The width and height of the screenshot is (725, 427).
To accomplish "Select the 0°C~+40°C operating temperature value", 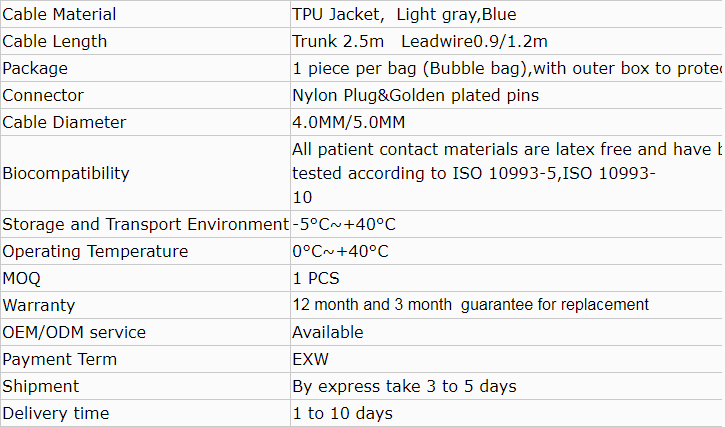I will (340, 251).
